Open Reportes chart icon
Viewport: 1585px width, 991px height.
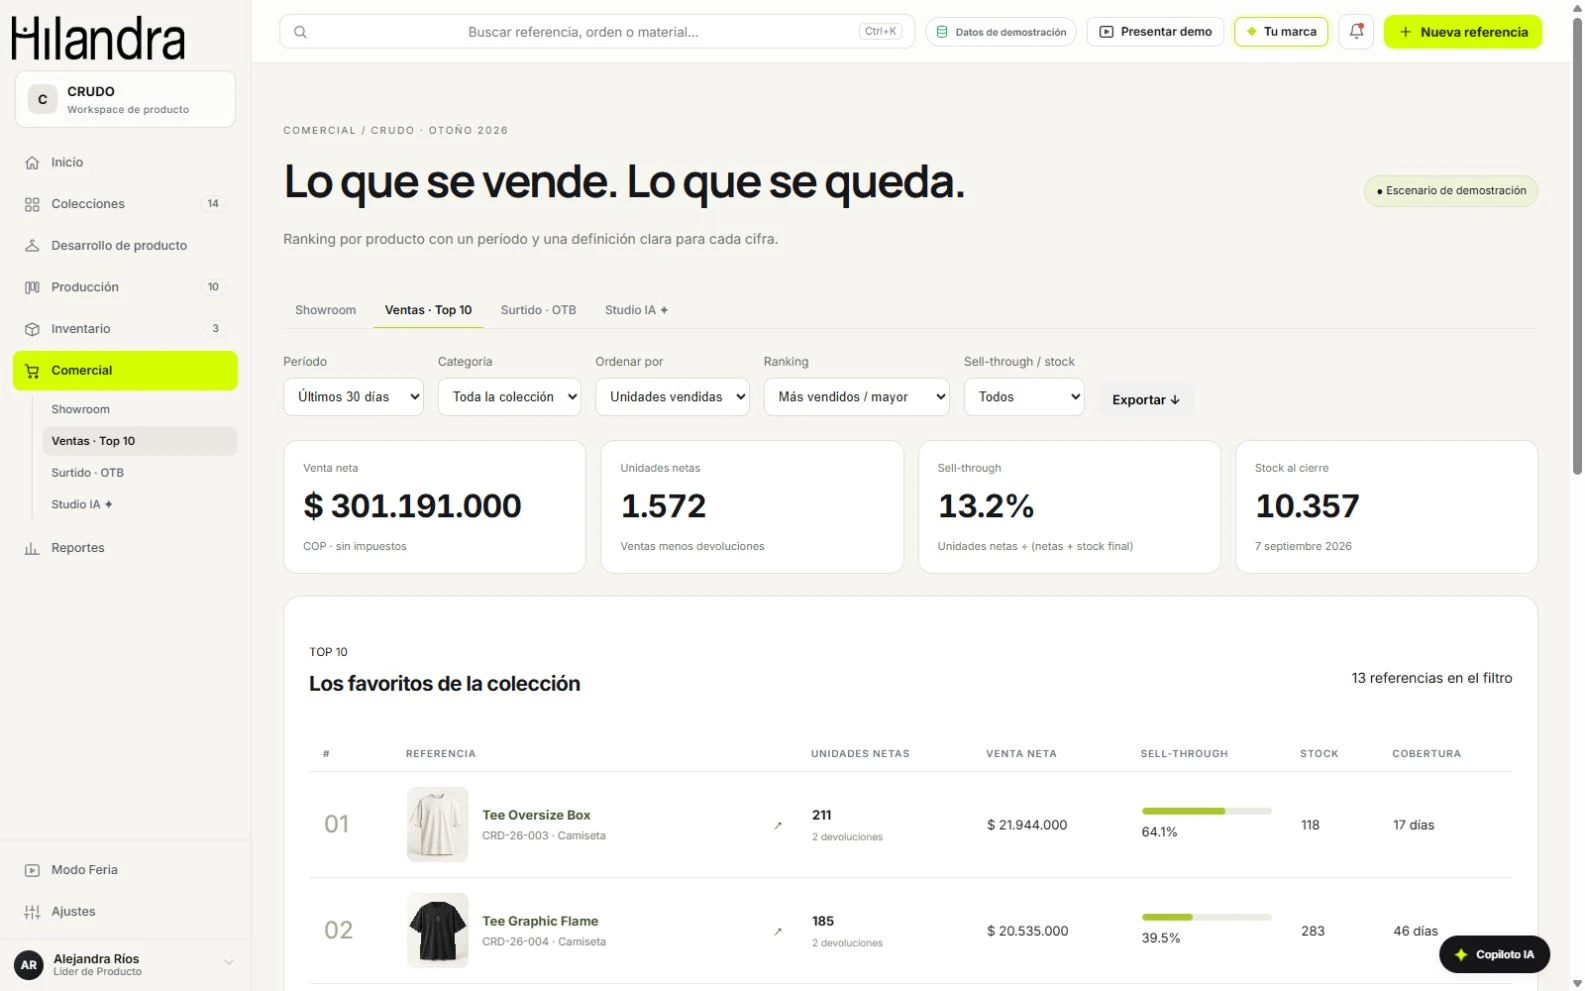pos(32,548)
